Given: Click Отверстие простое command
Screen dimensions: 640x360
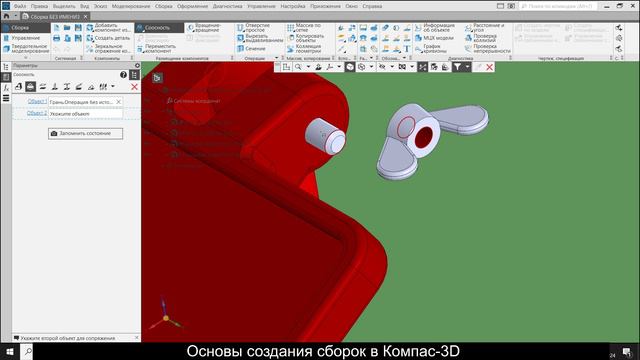Looking at the screenshot, I should coord(253,28).
